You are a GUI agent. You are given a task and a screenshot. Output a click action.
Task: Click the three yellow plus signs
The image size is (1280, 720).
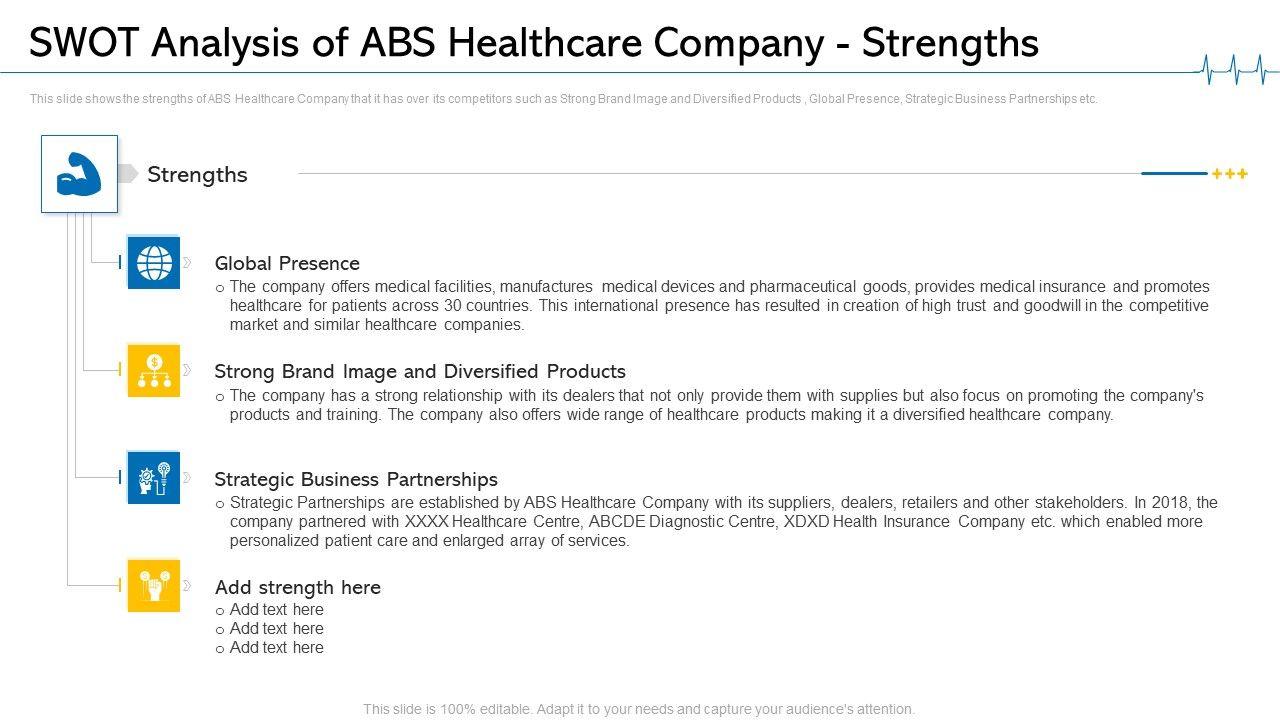pyautogui.click(x=1229, y=174)
